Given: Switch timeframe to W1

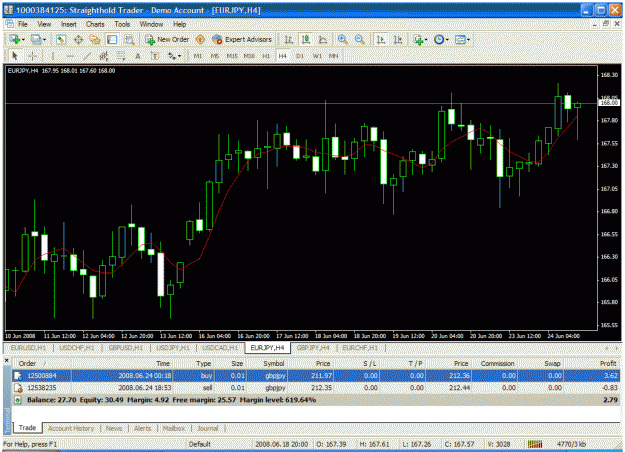Looking at the screenshot, I should pos(317,56).
